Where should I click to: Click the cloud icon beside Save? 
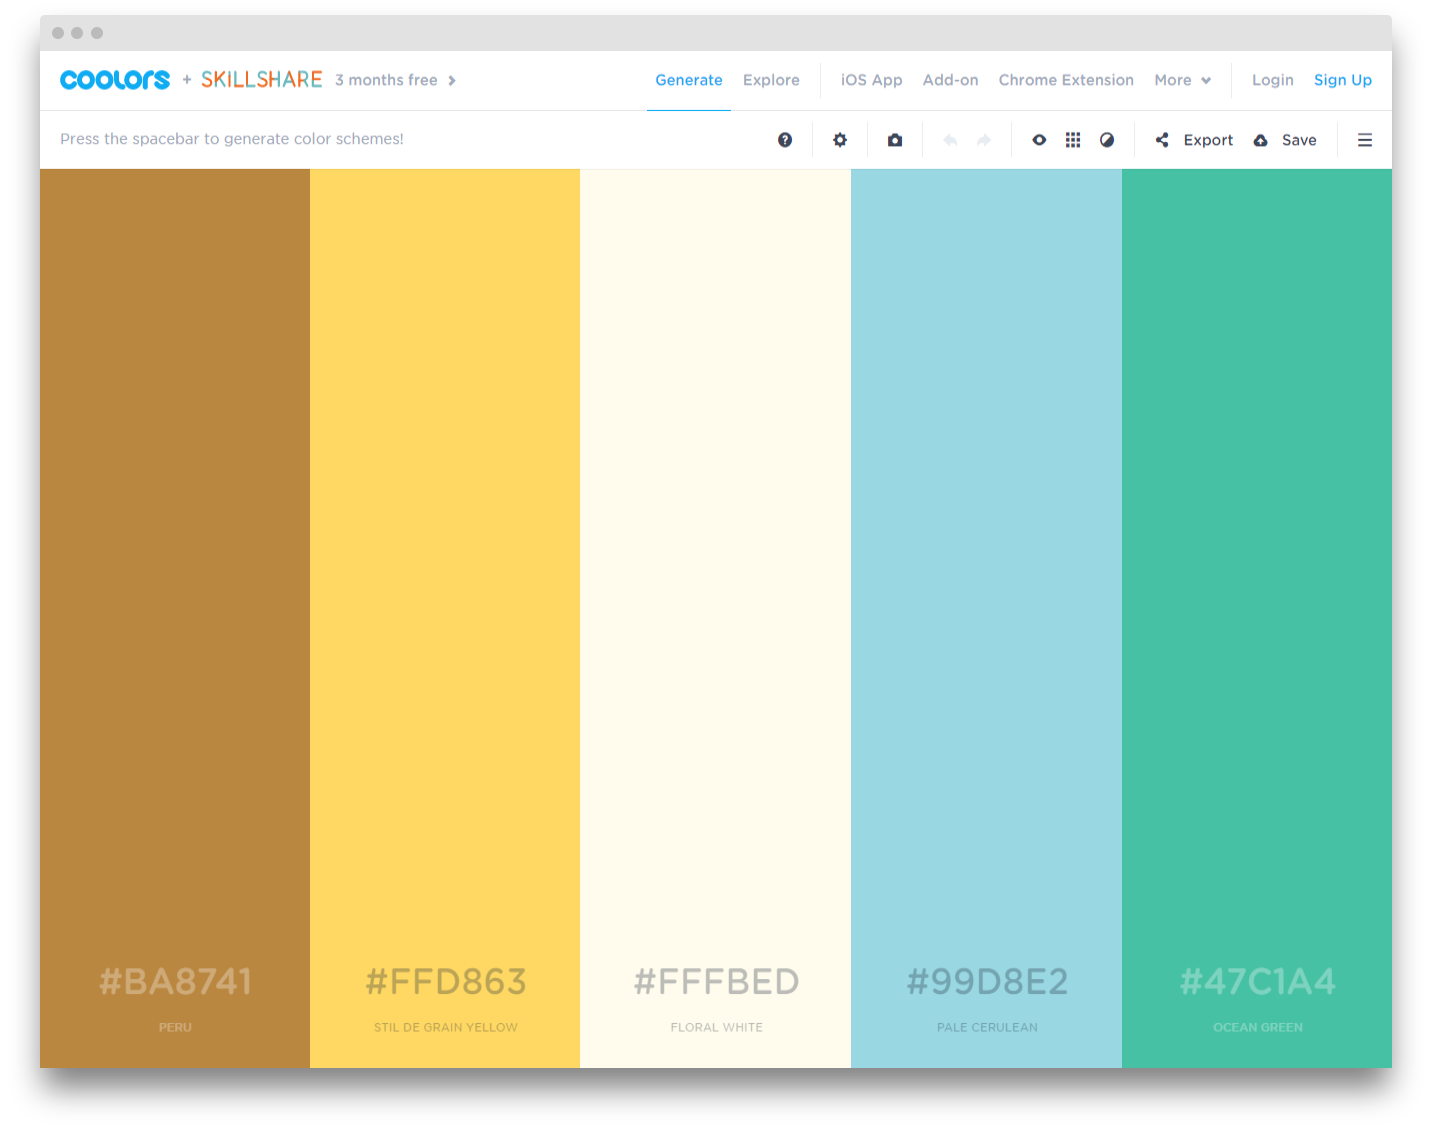tap(1261, 140)
